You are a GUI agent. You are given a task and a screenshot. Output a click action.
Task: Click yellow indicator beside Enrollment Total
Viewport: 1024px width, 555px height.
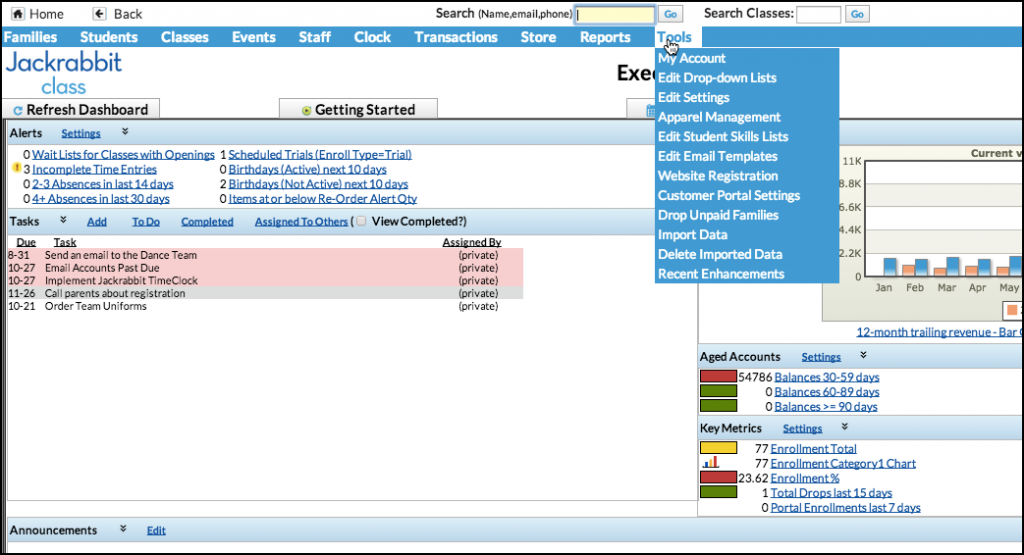tap(718, 448)
